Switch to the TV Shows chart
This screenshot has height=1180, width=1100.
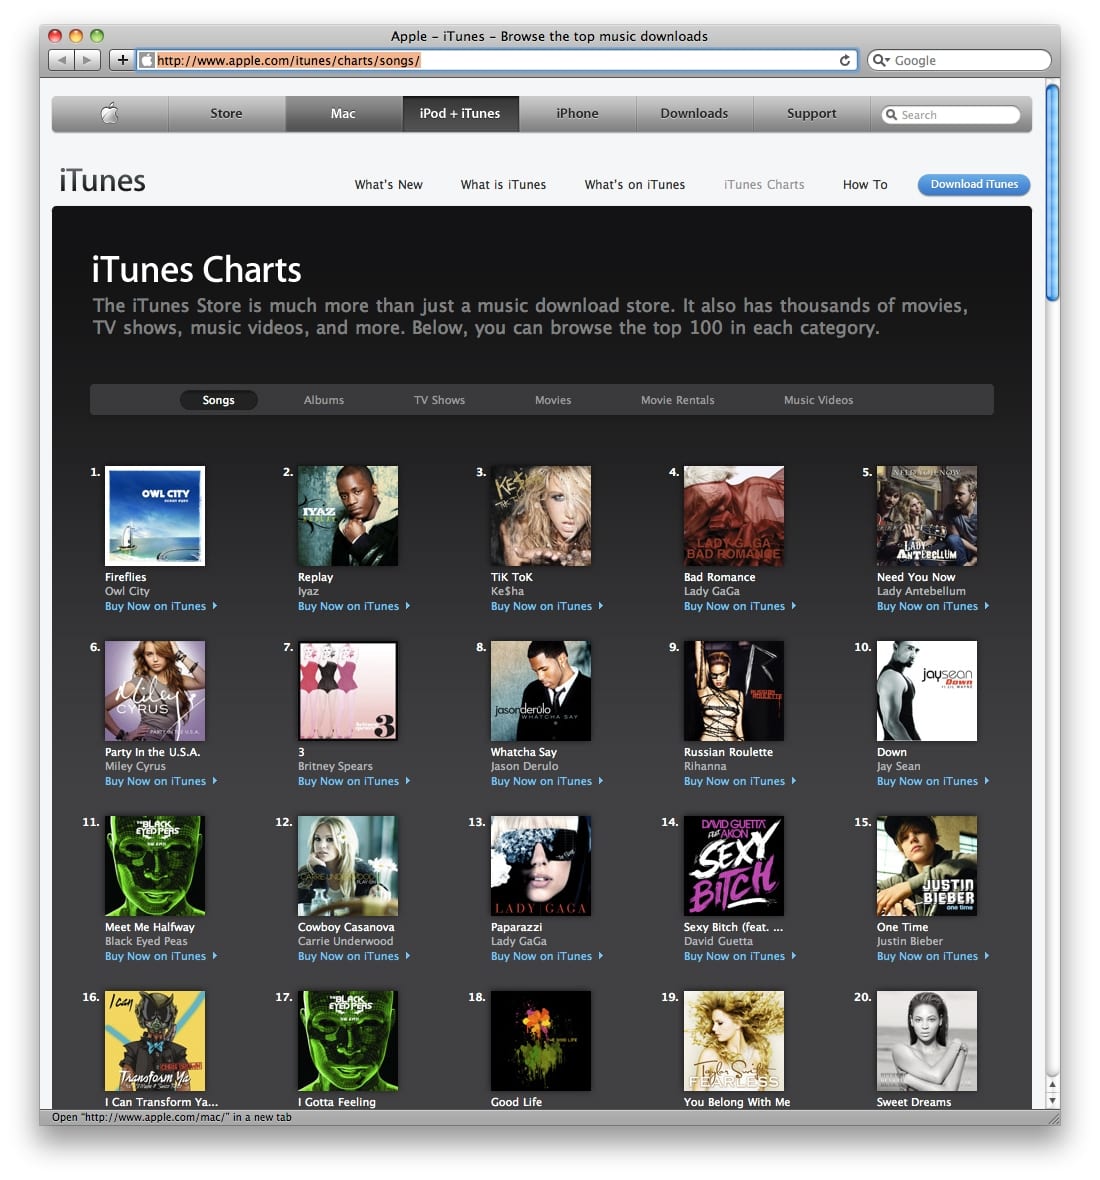click(439, 400)
